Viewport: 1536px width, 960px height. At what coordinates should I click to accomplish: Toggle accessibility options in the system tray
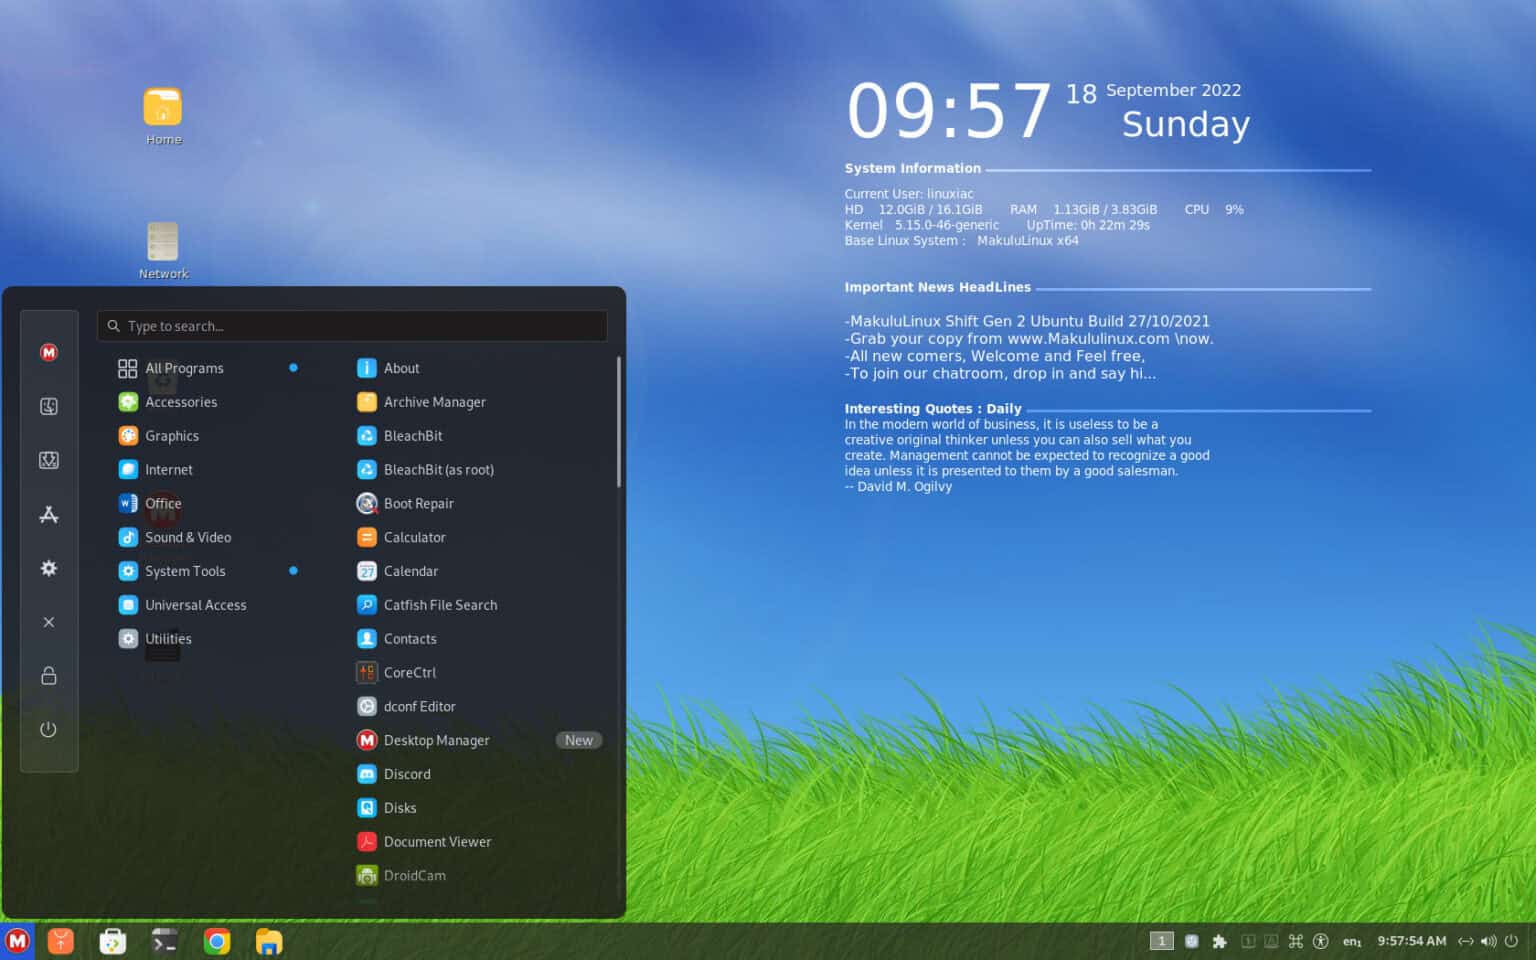coord(1320,941)
